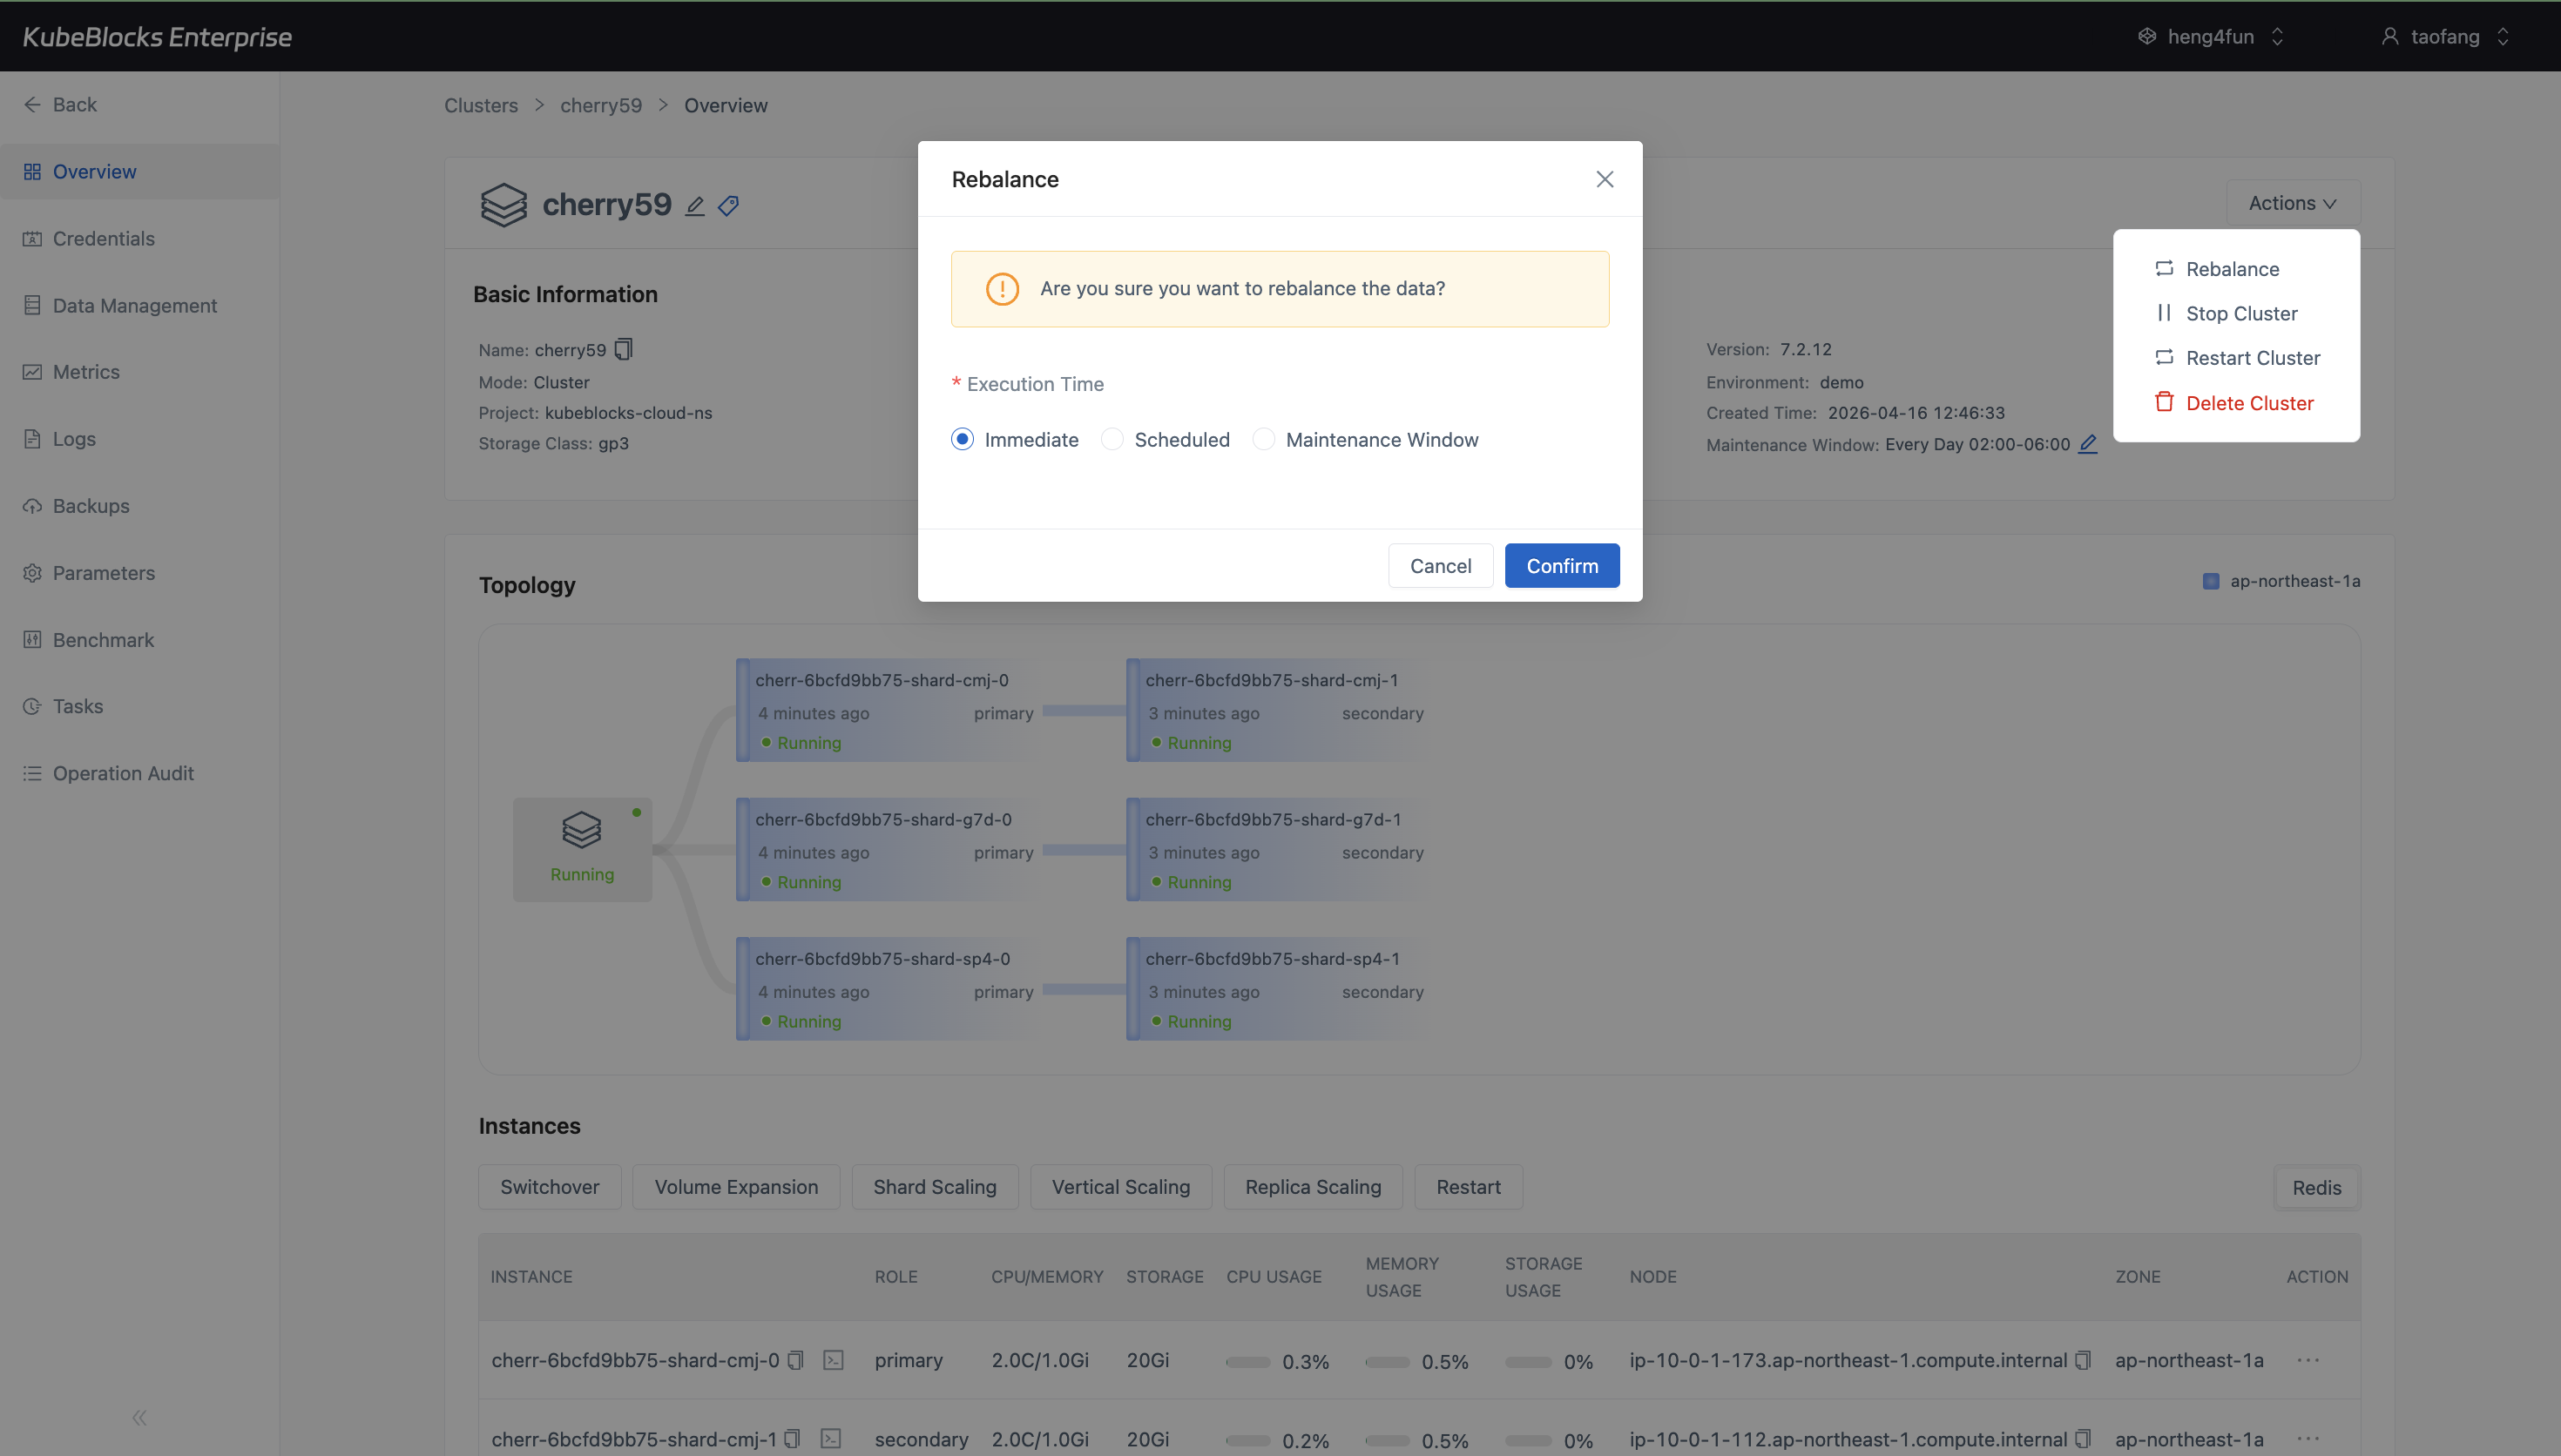Screen dimensions: 2561x1456
Task: Click the Redis component selector
Action: pyautogui.click(x=2316, y=1188)
